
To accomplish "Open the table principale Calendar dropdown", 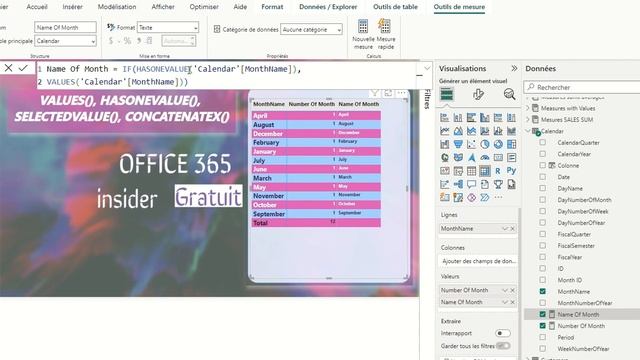I will click(65, 41).
